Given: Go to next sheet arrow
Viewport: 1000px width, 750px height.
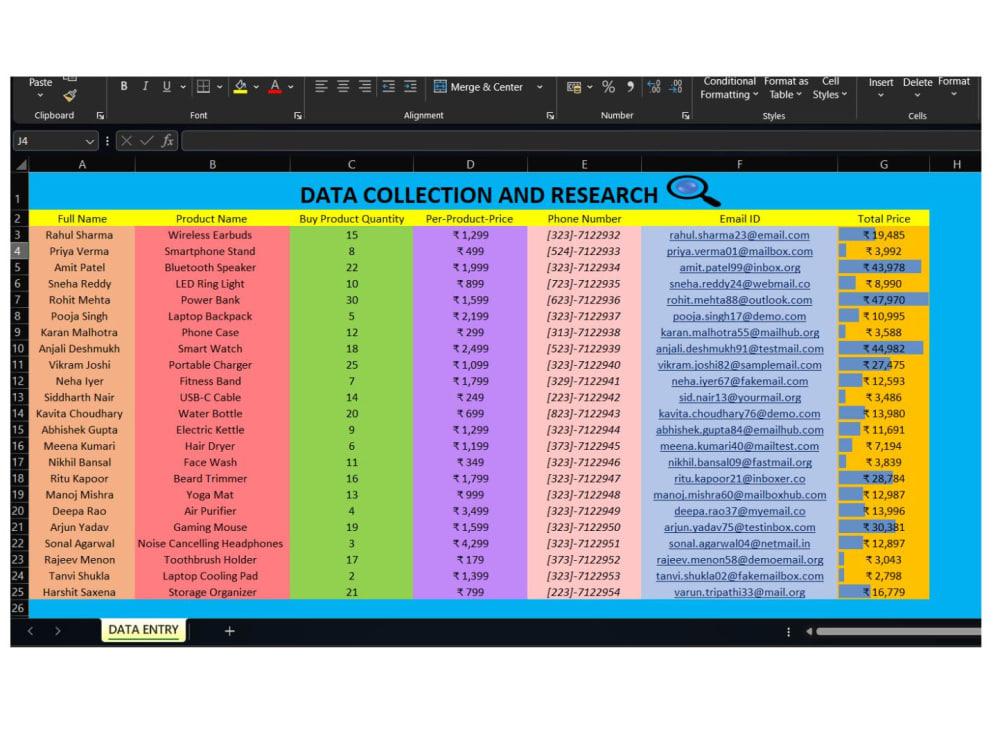Looking at the screenshot, I should tap(58, 631).
